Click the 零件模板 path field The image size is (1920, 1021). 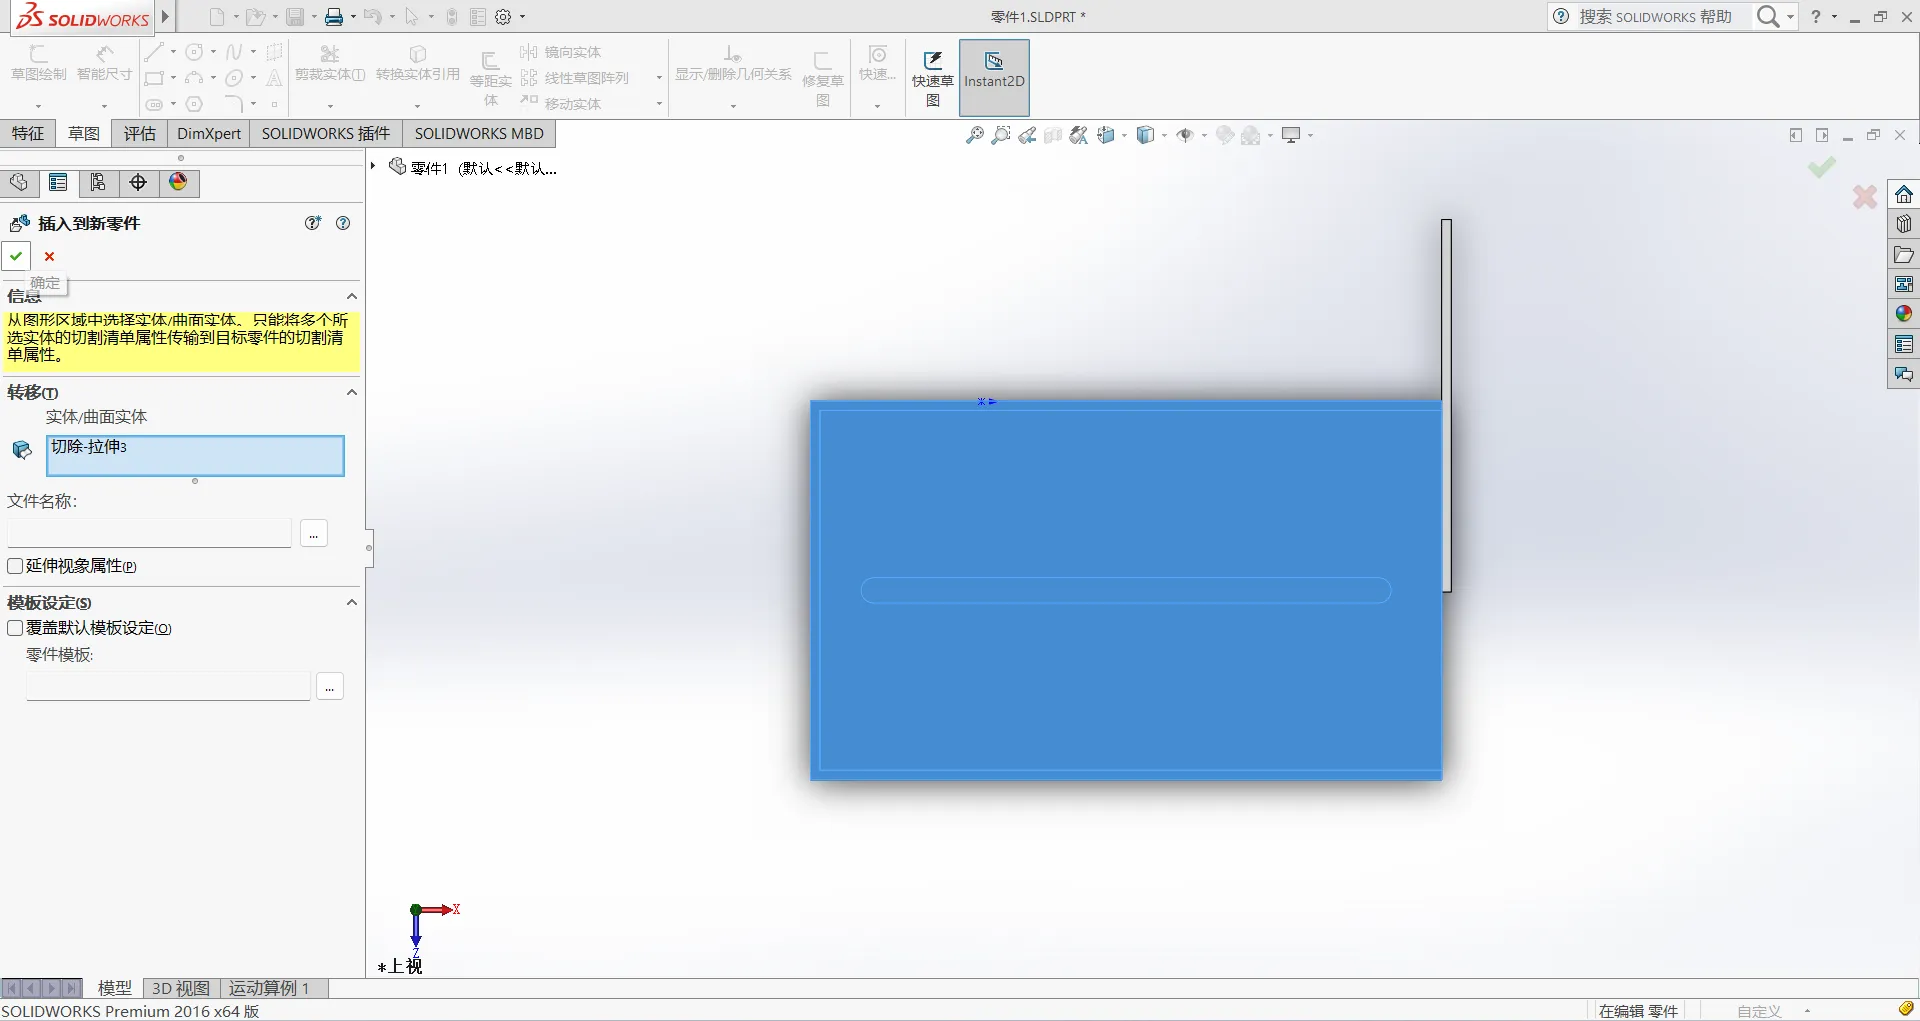tap(168, 686)
